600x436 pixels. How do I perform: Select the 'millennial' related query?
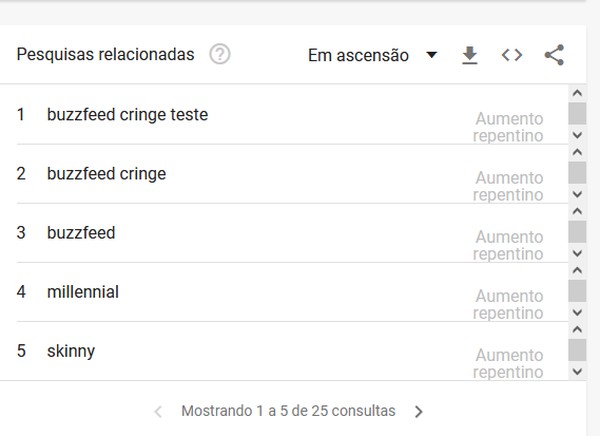click(82, 292)
